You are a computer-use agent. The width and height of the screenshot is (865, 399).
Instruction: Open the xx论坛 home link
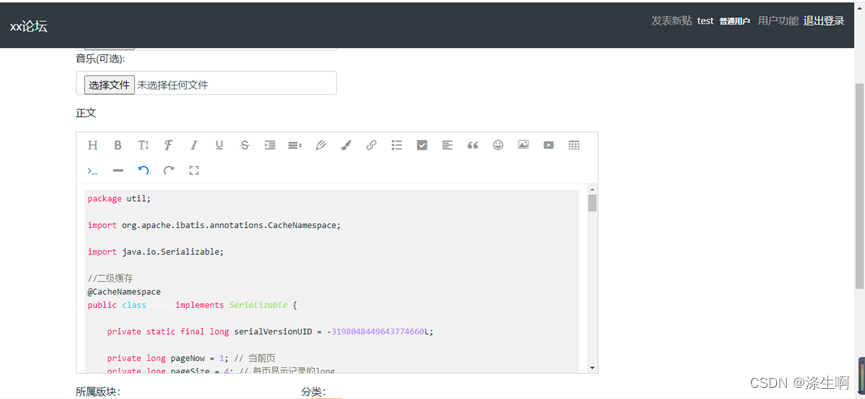[29, 26]
